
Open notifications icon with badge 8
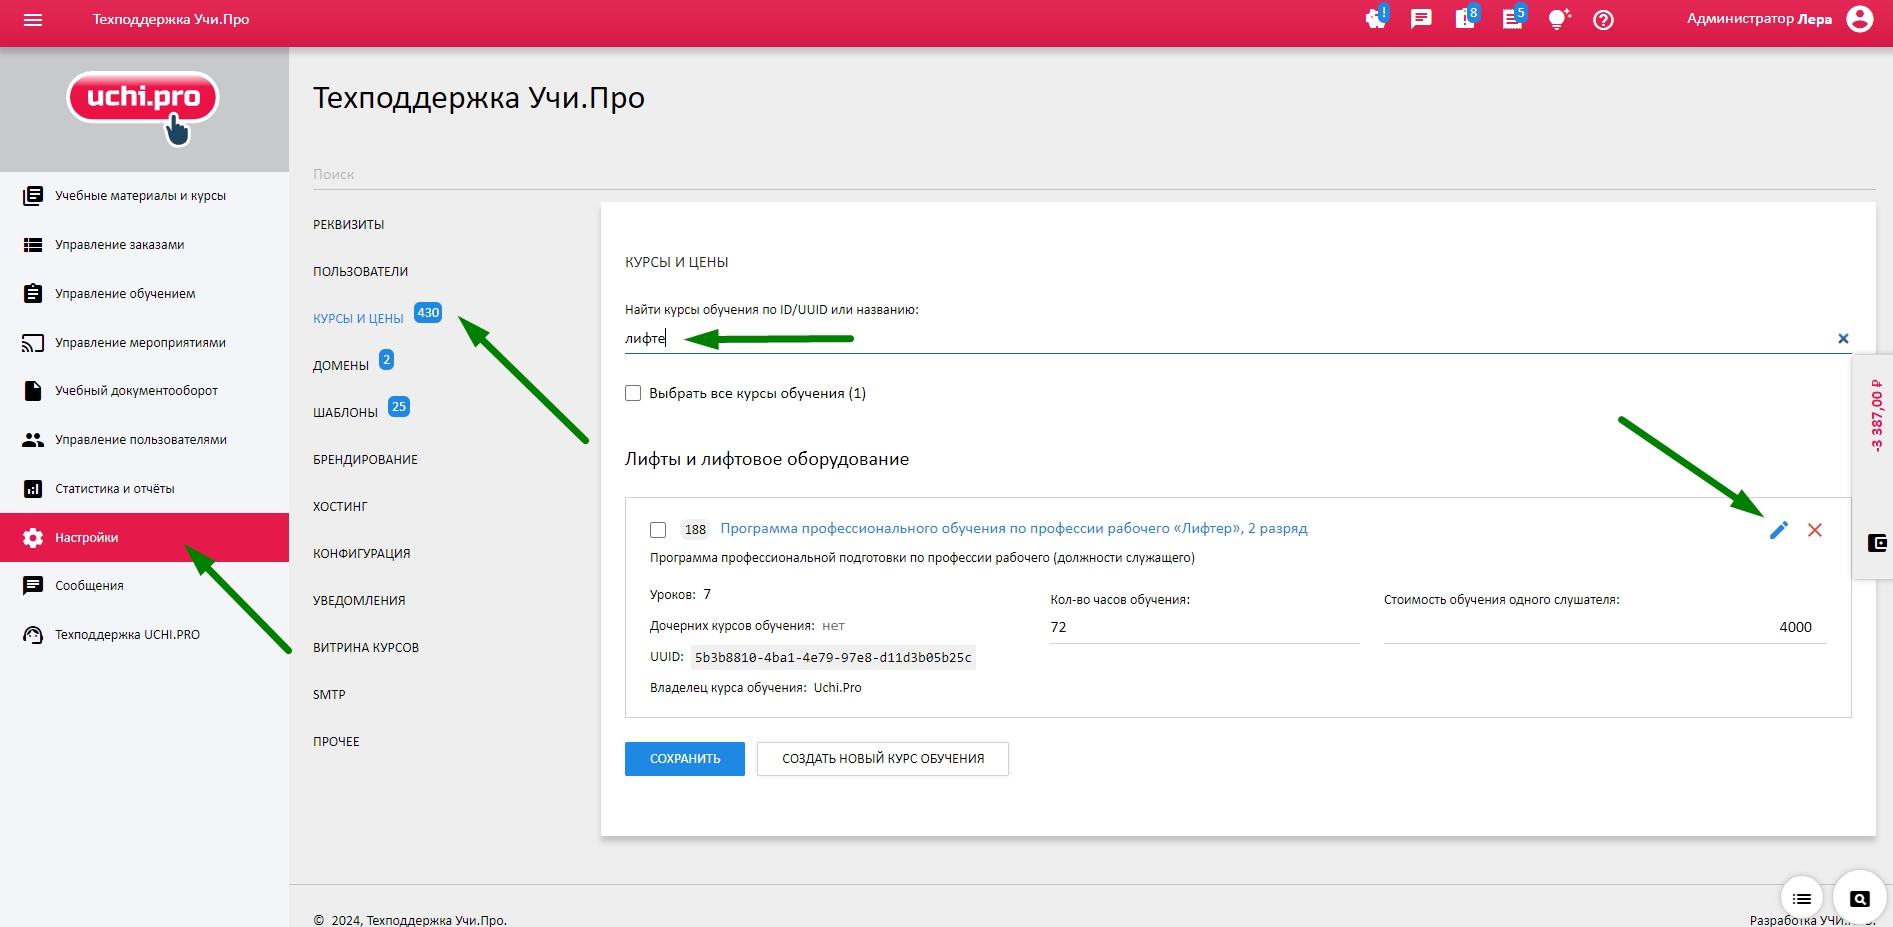pos(1466,18)
